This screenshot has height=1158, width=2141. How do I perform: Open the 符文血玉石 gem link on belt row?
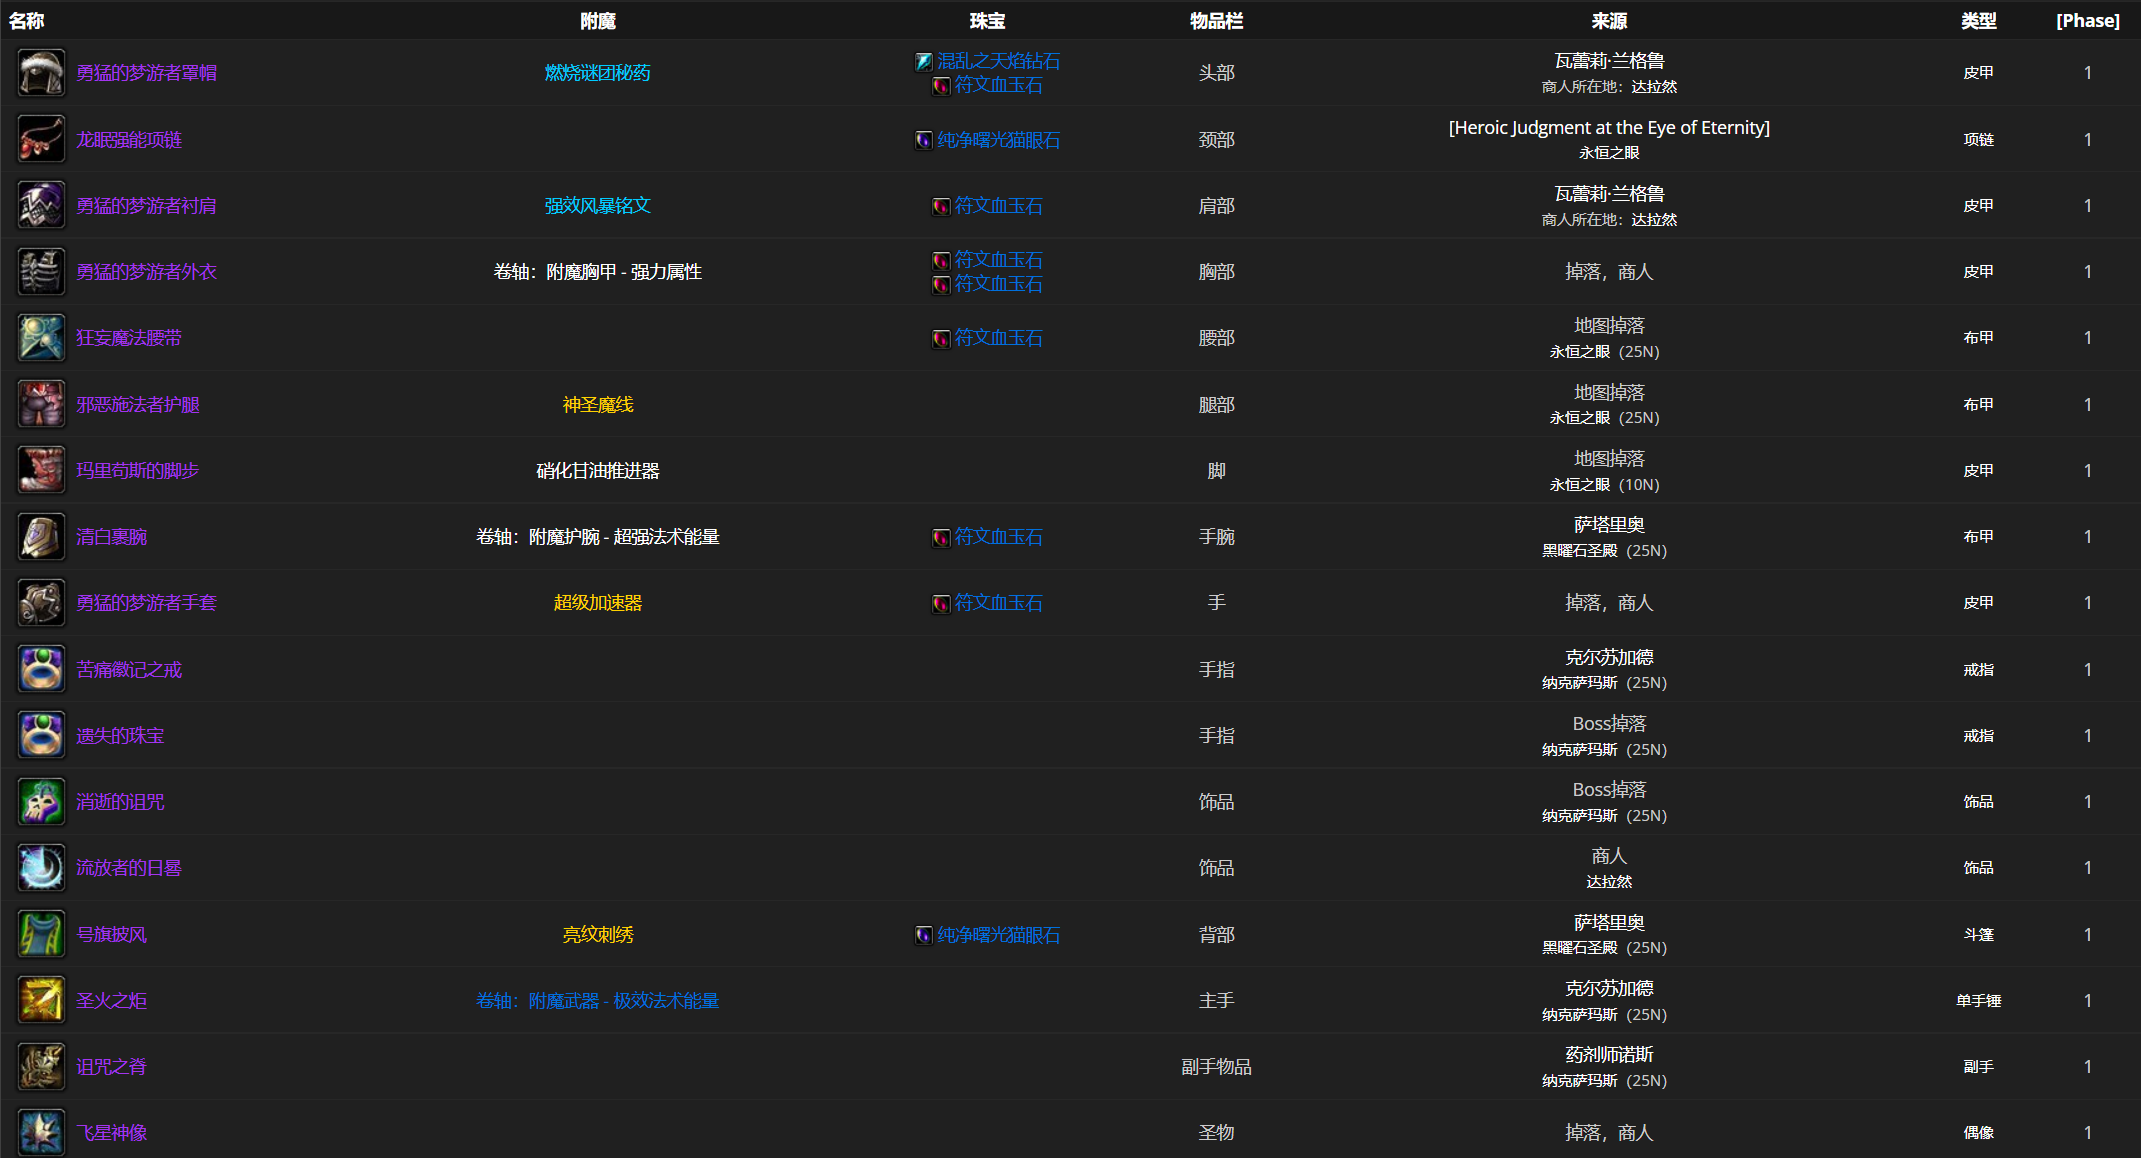point(997,337)
